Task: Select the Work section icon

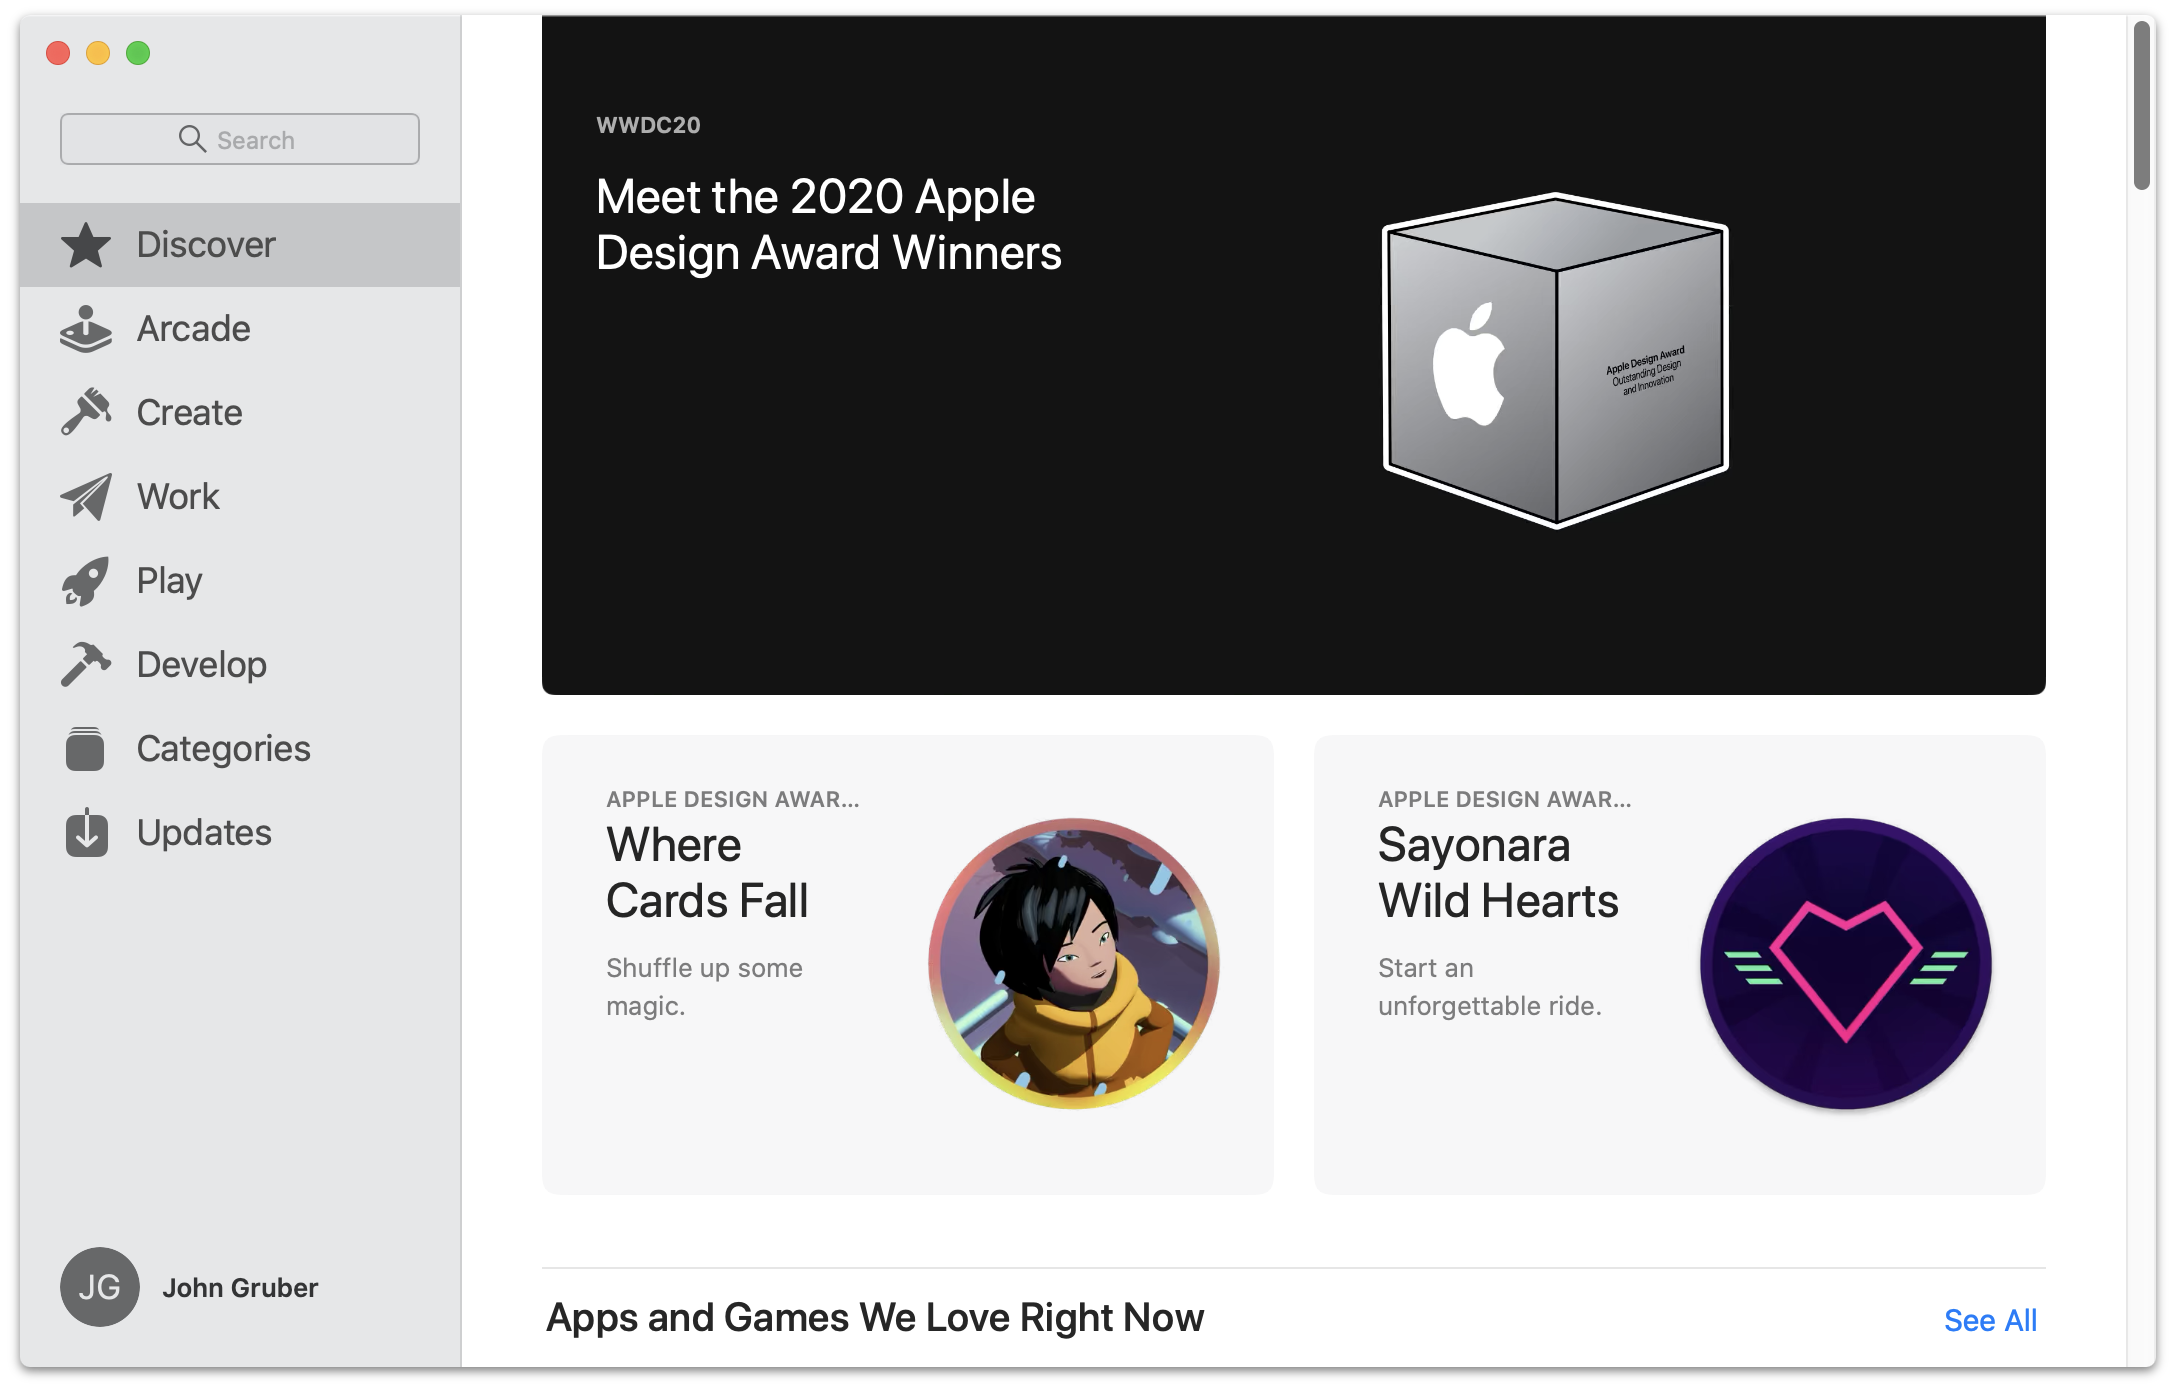Action: click(84, 493)
